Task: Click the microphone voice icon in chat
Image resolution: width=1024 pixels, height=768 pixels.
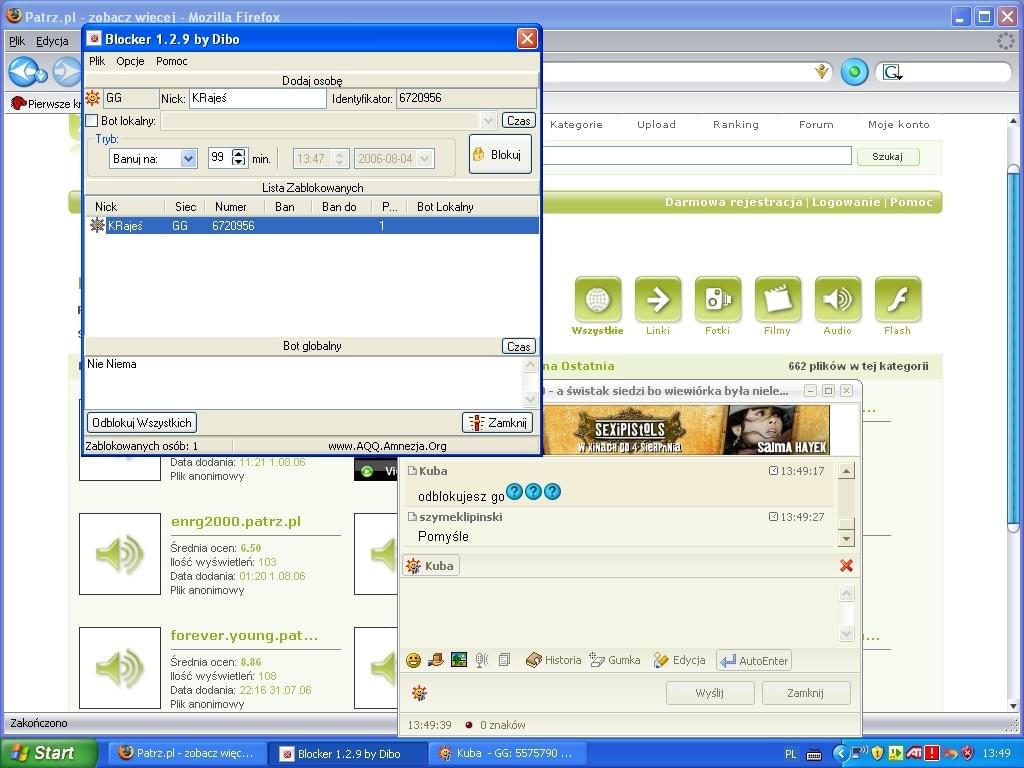Action: click(x=481, y=660)
